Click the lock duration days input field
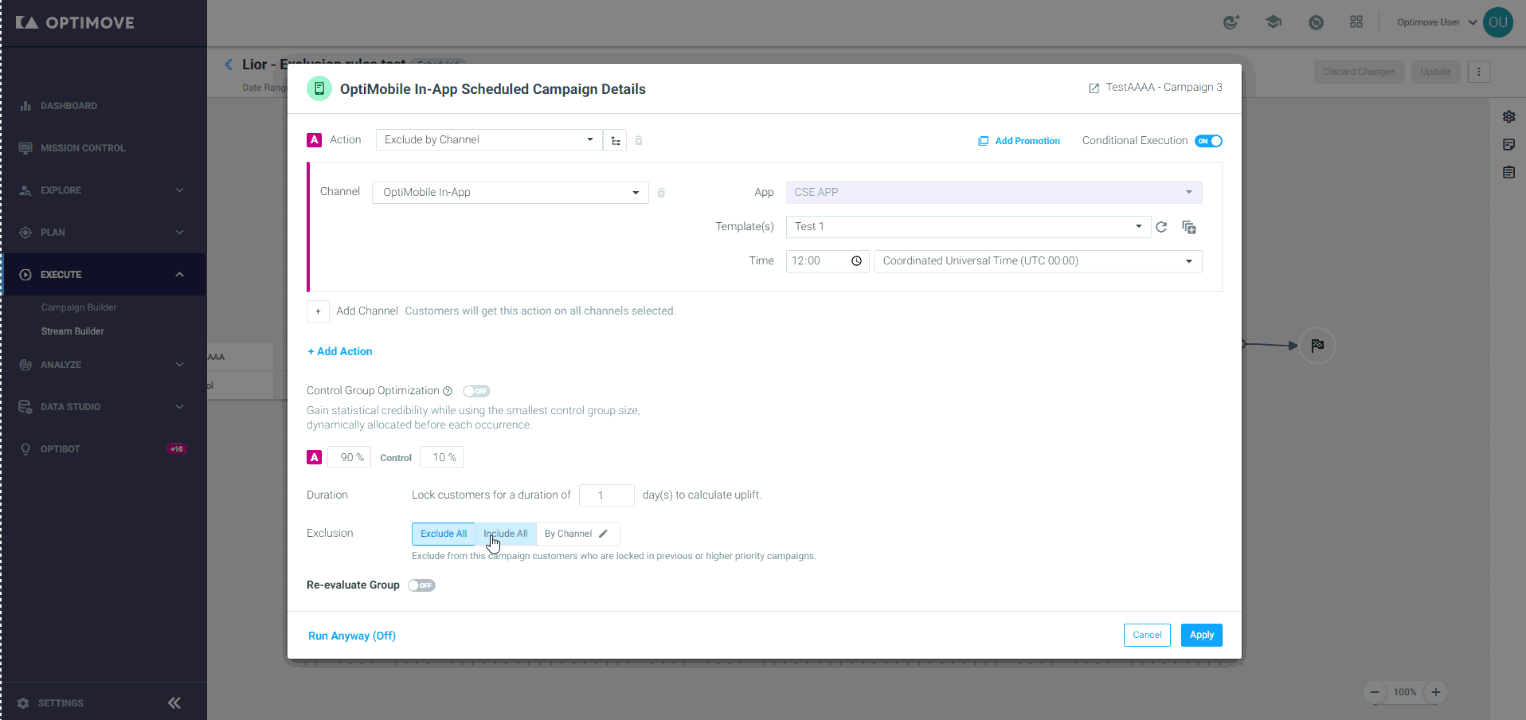Viewport: 1526px width, 720px height. 607,495
